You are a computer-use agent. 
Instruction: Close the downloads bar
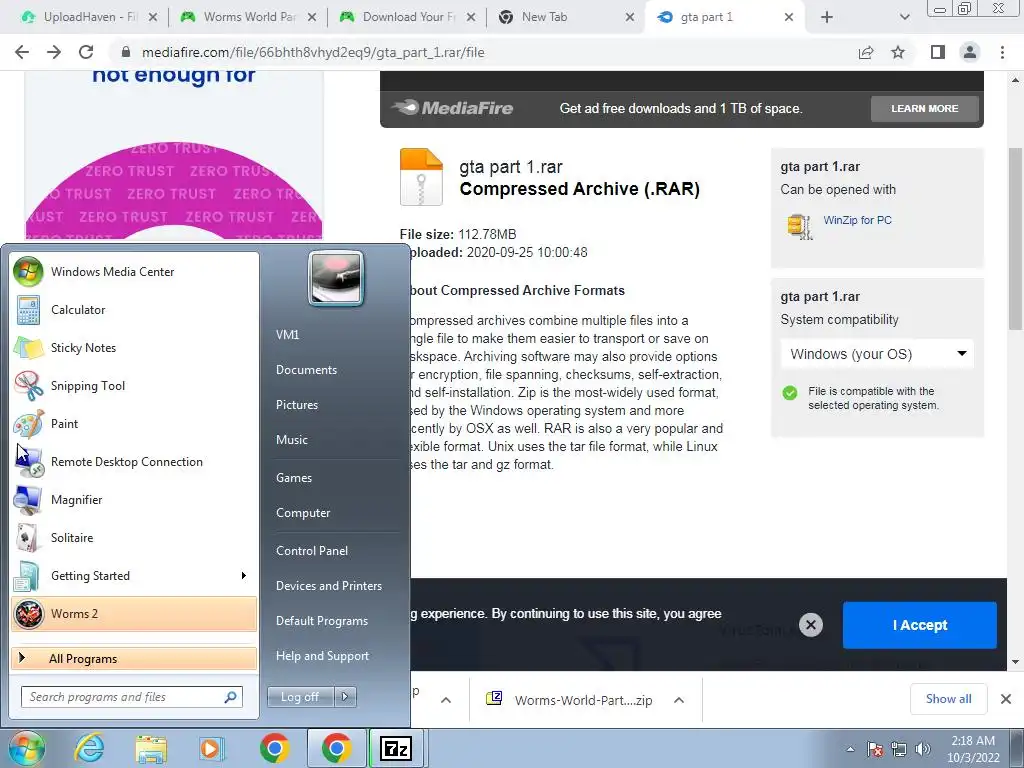click(1006, 699)
